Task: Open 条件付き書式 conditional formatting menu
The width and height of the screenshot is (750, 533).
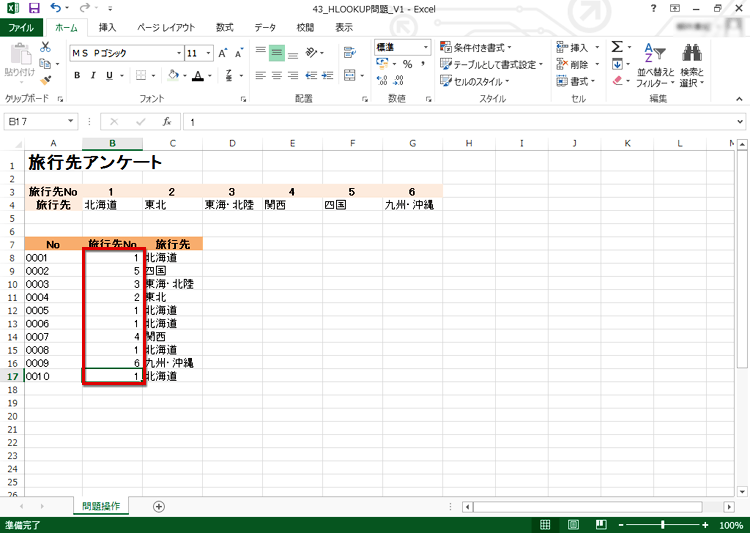Action: [475, 47]
